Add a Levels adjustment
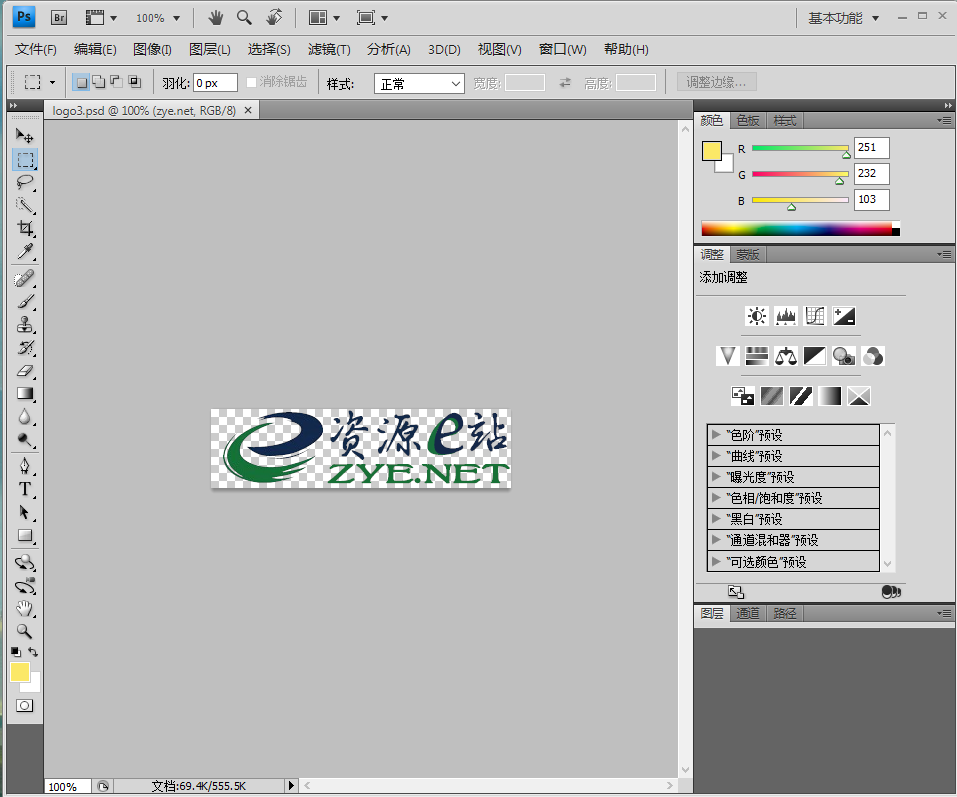Screen dimensions: 957x797 coord(785,316)
